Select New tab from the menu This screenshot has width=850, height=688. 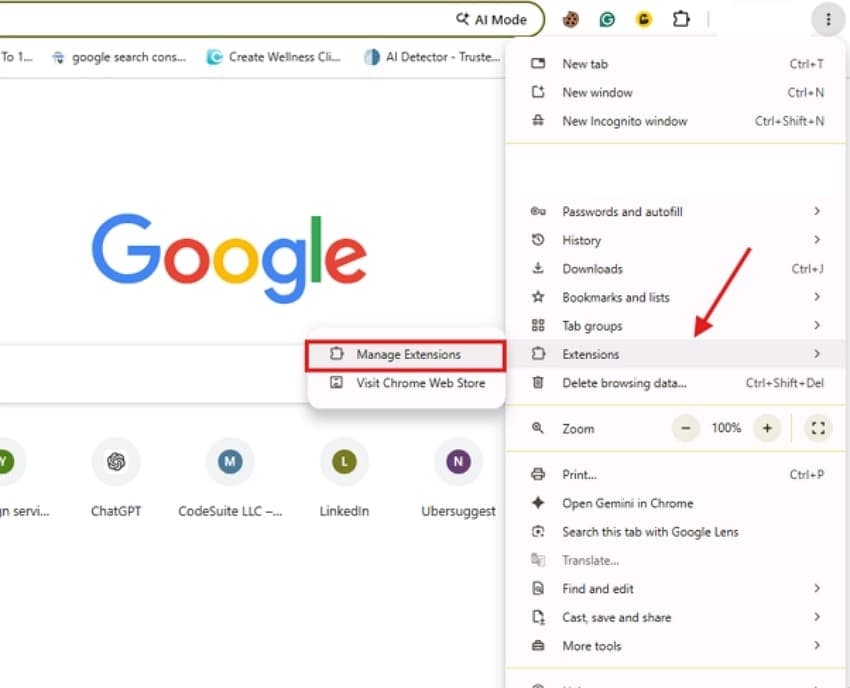(x=675, y=64)
